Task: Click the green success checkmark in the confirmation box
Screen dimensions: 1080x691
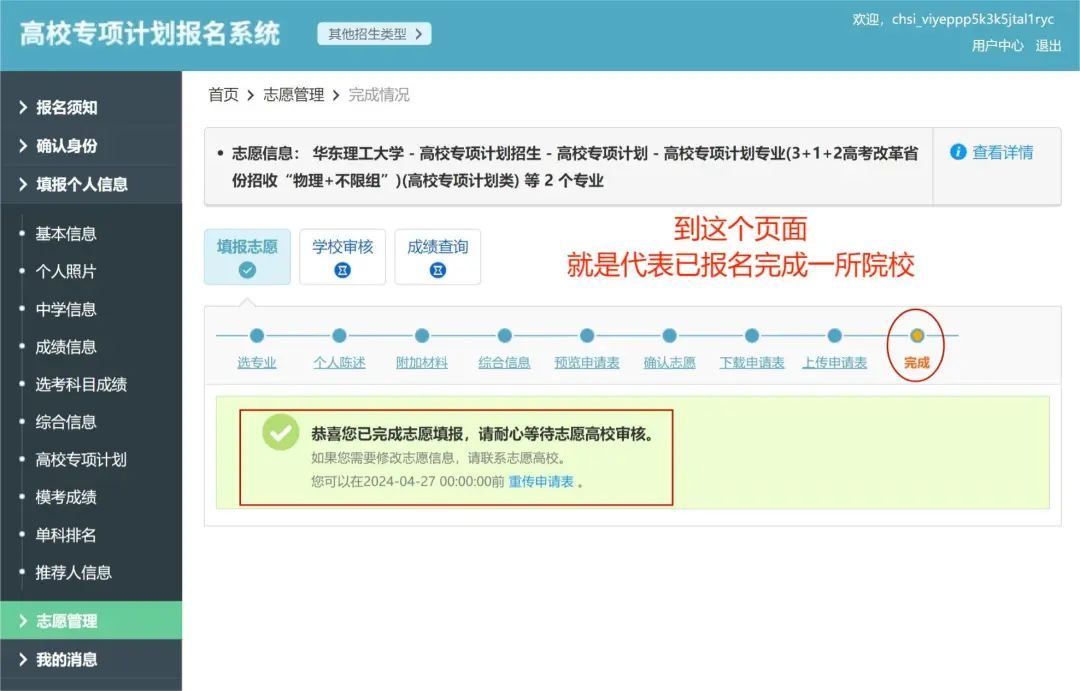Action: (279, 433)
